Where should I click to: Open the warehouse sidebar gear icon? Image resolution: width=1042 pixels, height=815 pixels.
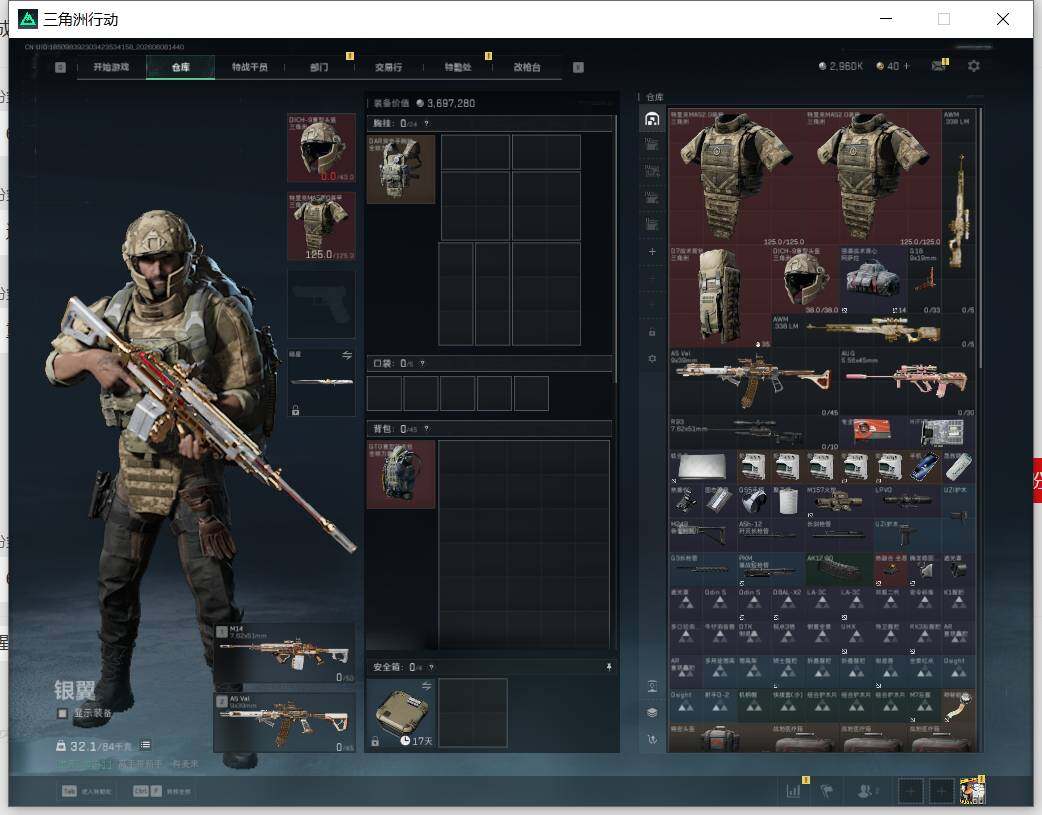(652, 358)
